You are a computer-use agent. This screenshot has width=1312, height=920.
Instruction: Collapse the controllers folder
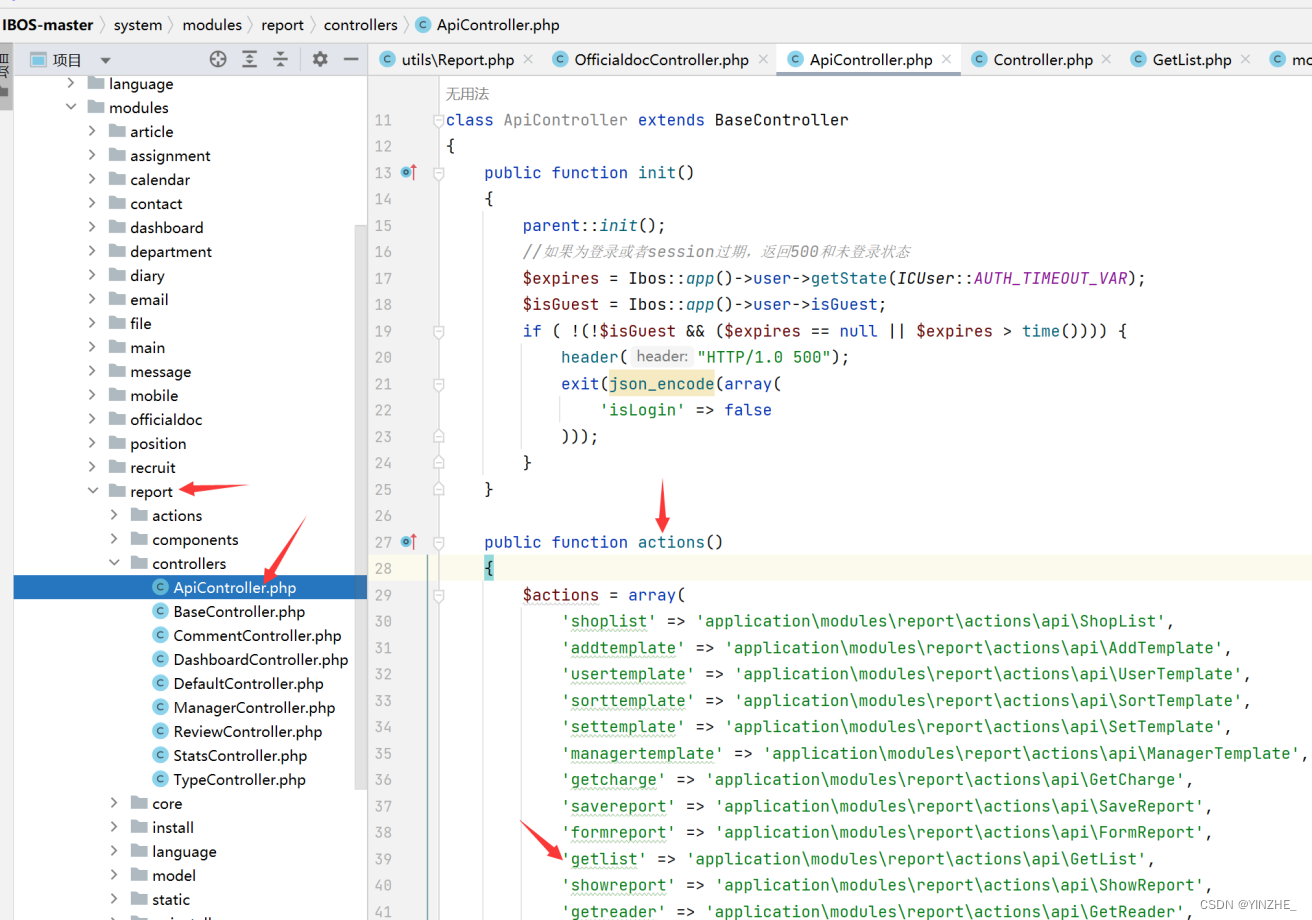tap(114, 564)
